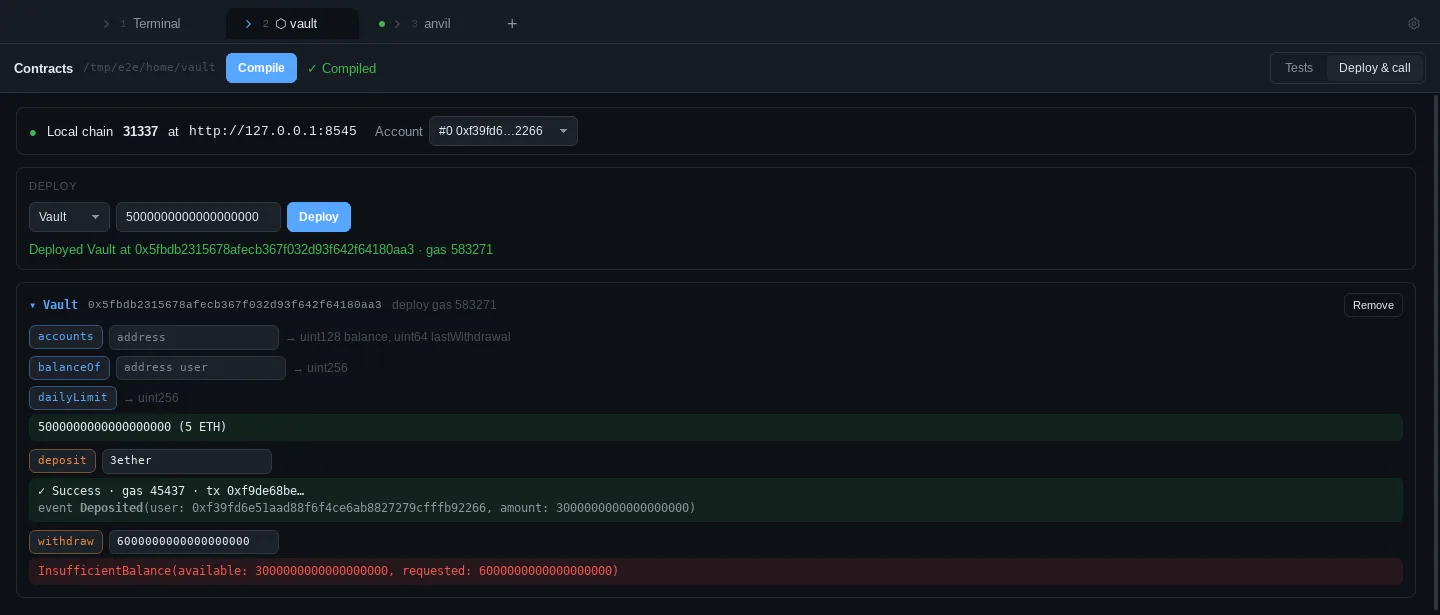The height and width of the screenshot is (615, 1440).
Task: Click the RPC URL http://127.0.0.1:8545
Action: [x=273, y=131]
